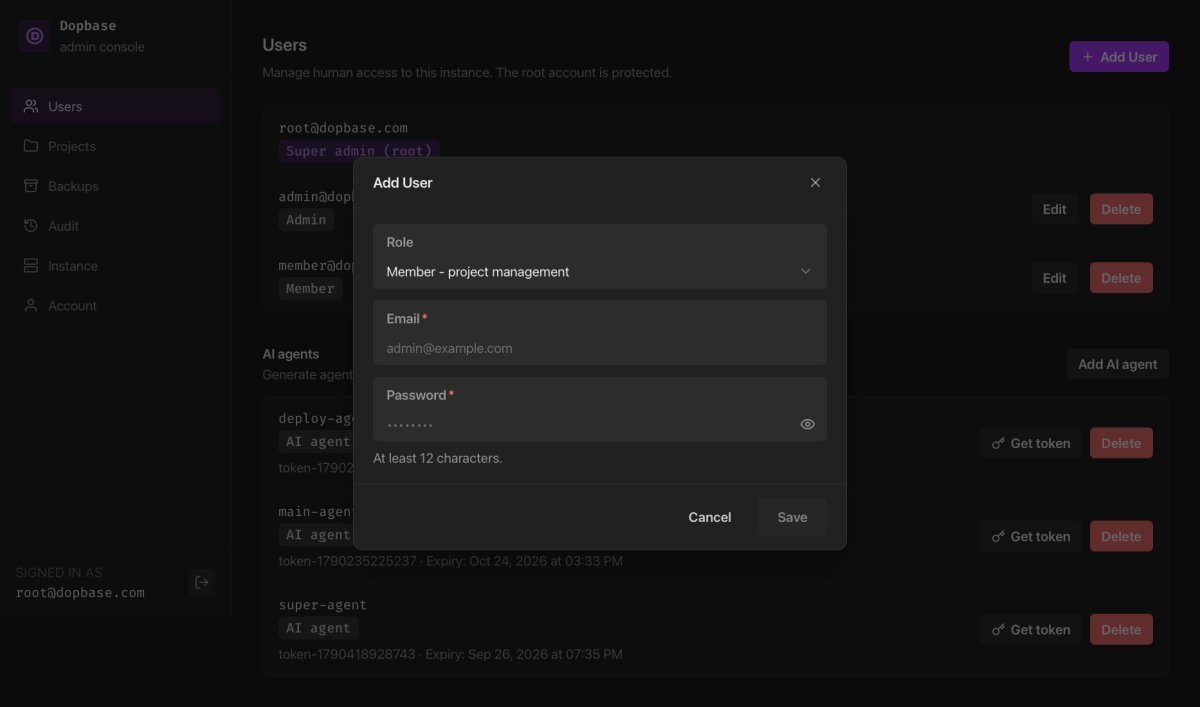The image size is (1200, 707).
Task: Click the Email input field
Action: click(x=600, y=333)
